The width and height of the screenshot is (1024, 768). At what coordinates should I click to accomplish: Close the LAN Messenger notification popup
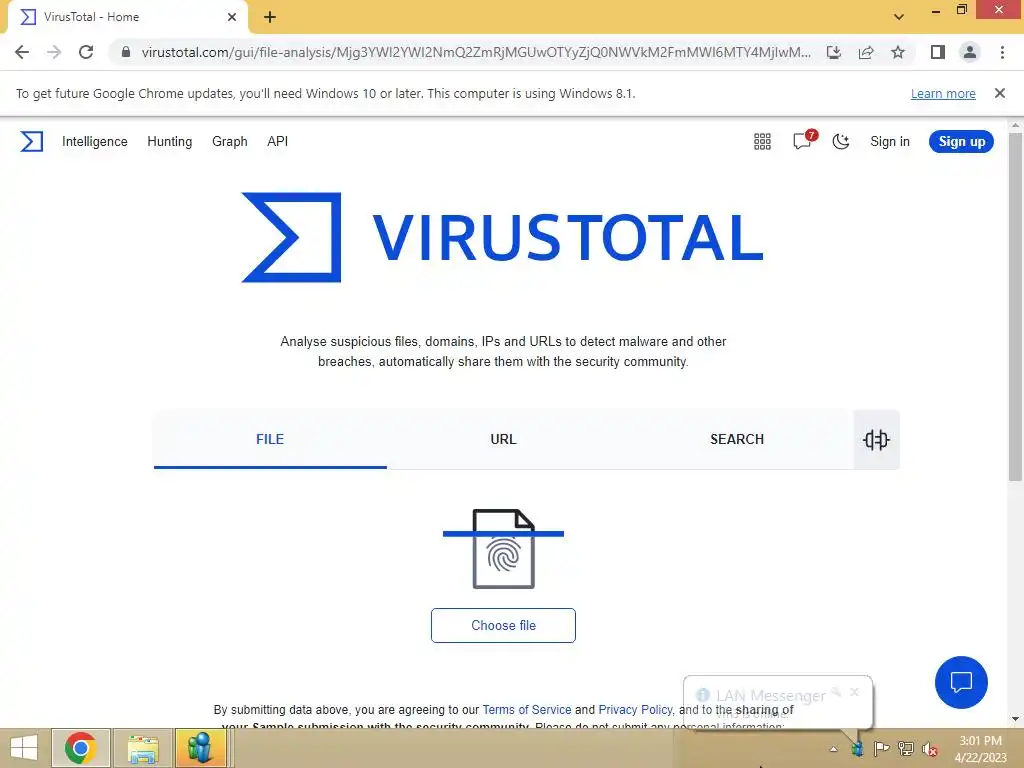(x=854, y=692)
